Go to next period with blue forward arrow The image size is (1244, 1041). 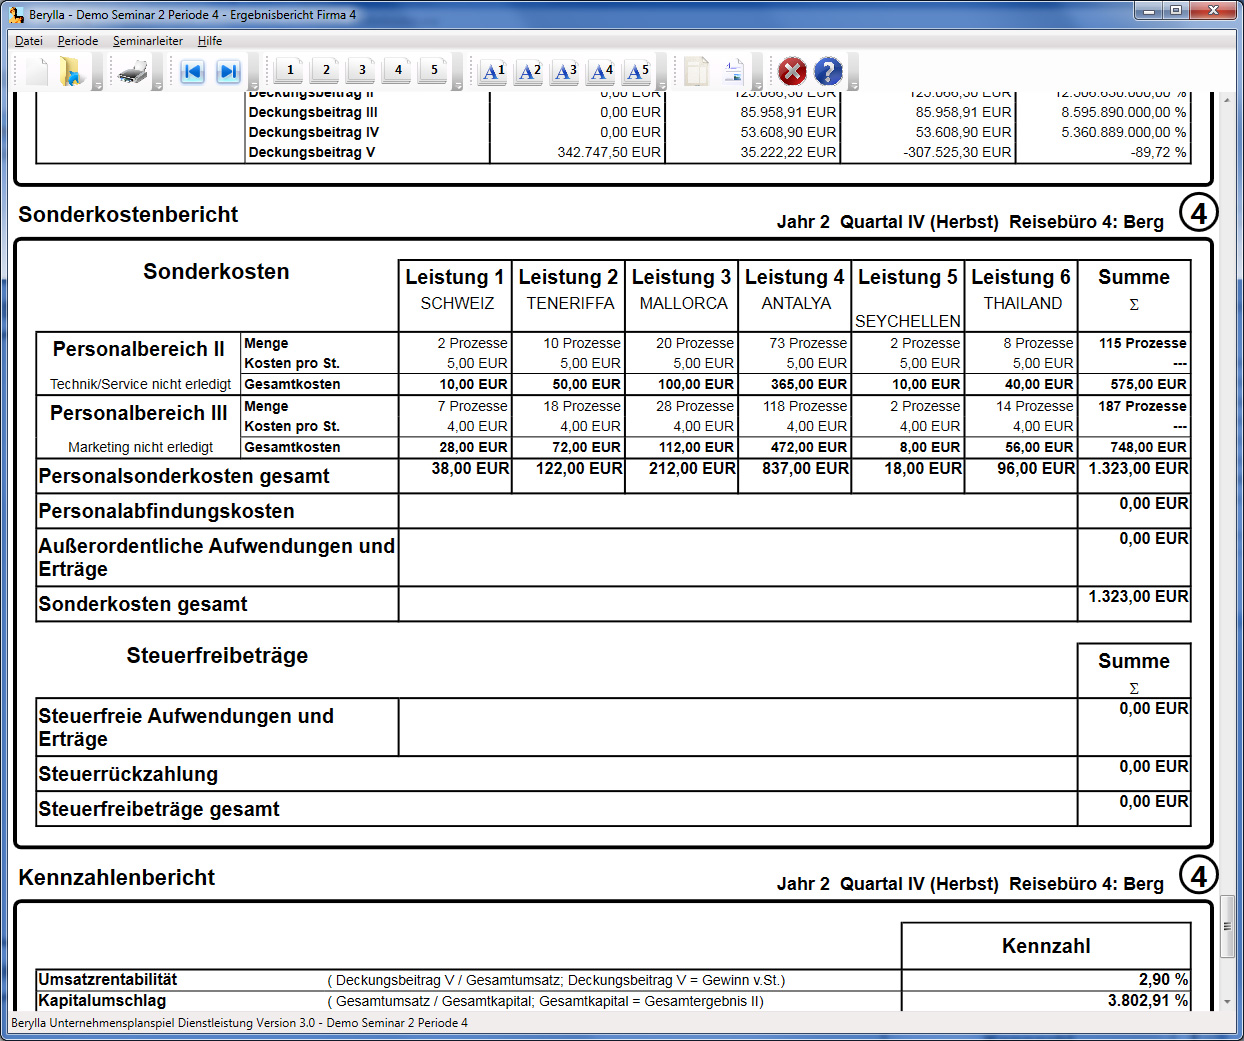click(x=228, y=71)
